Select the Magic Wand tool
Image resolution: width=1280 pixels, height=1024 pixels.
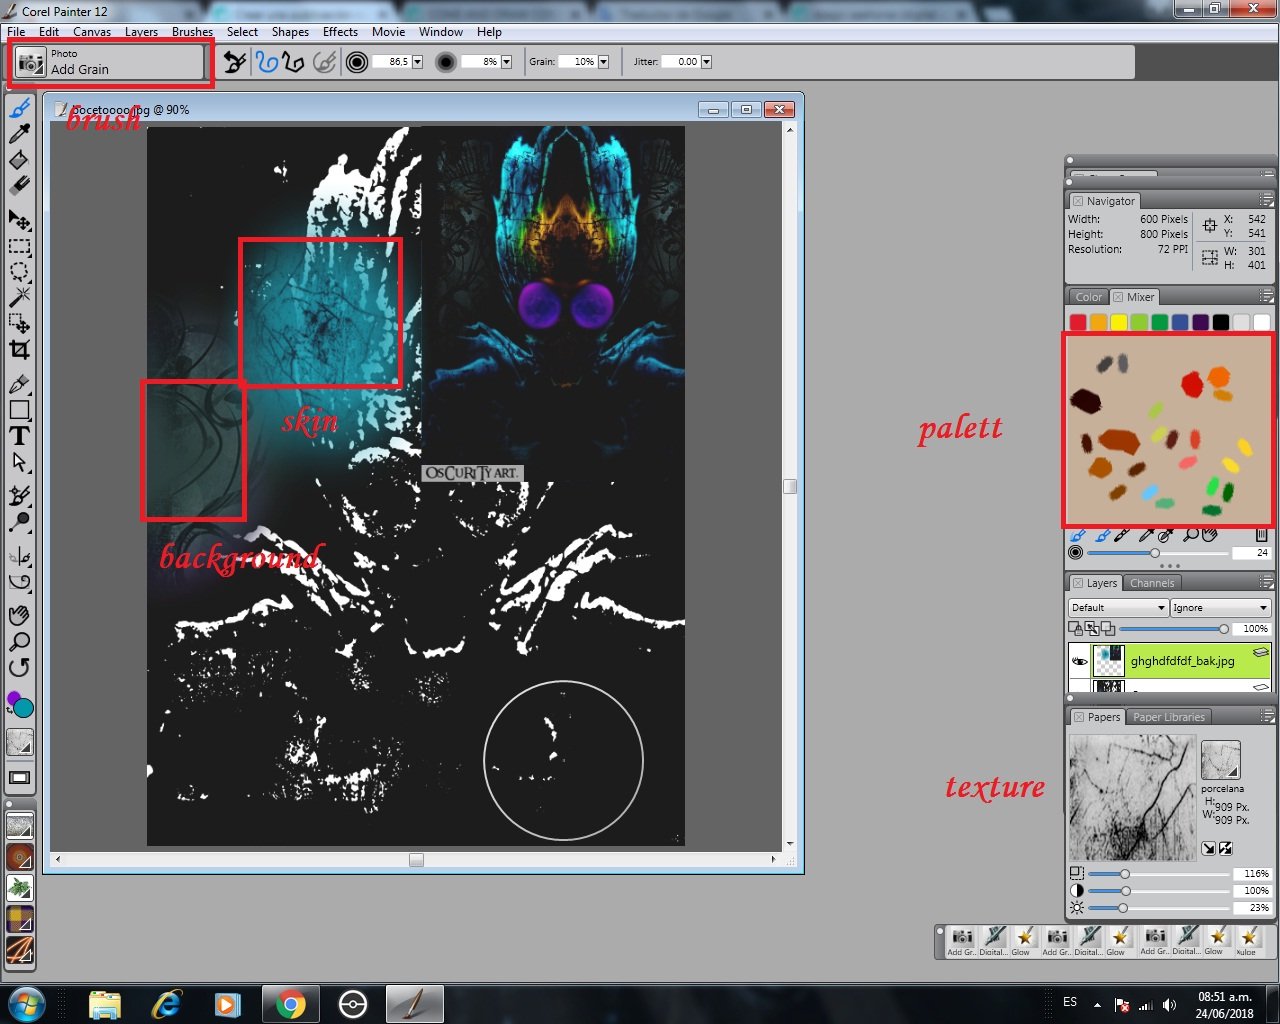pos(19,298)
